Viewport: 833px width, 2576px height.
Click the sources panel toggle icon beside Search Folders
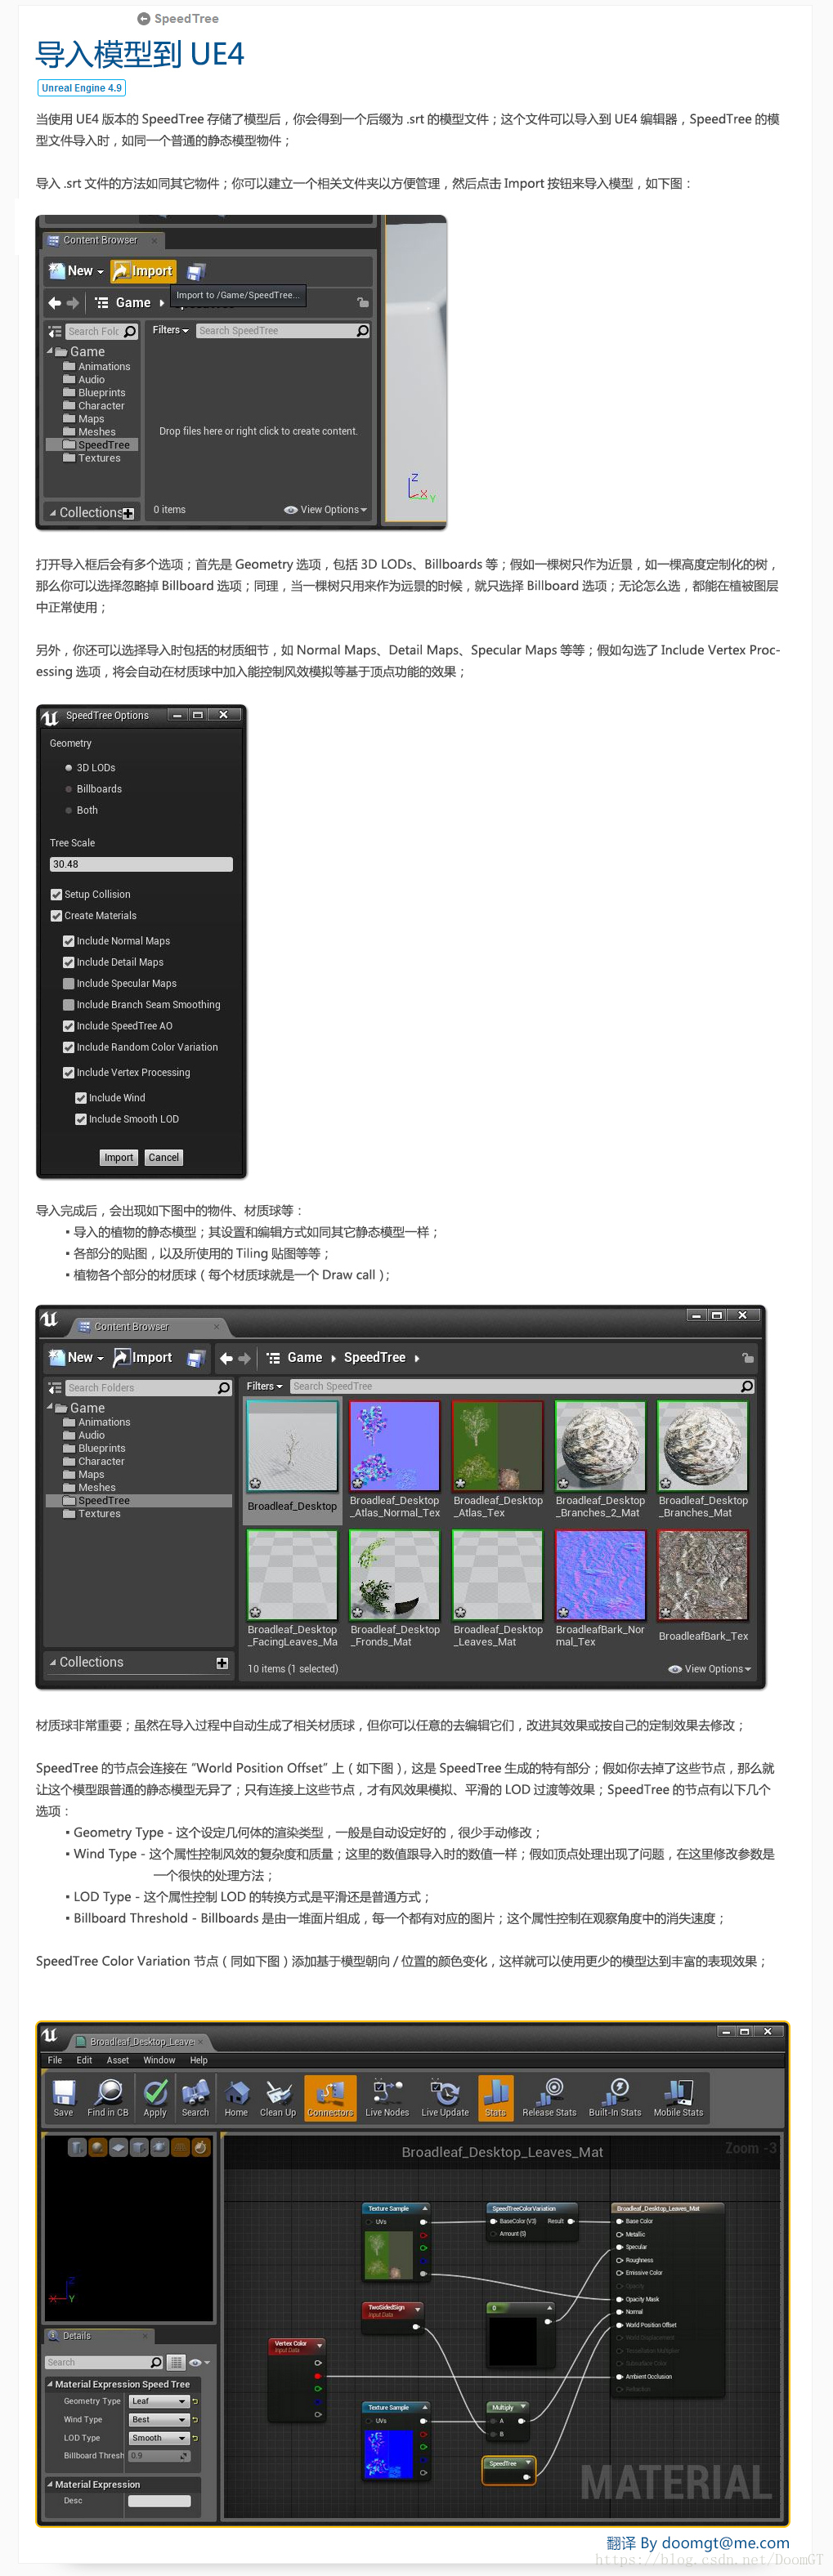[x=55, y=1388]
